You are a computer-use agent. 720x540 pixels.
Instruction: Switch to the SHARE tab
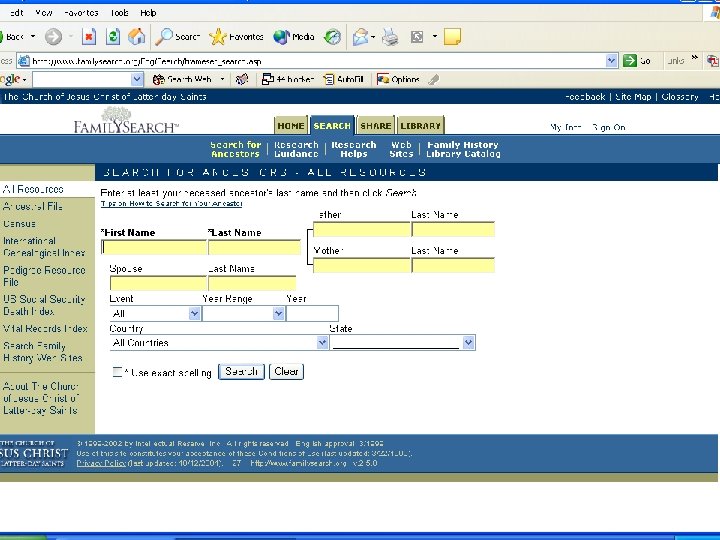tap(376, 125)
